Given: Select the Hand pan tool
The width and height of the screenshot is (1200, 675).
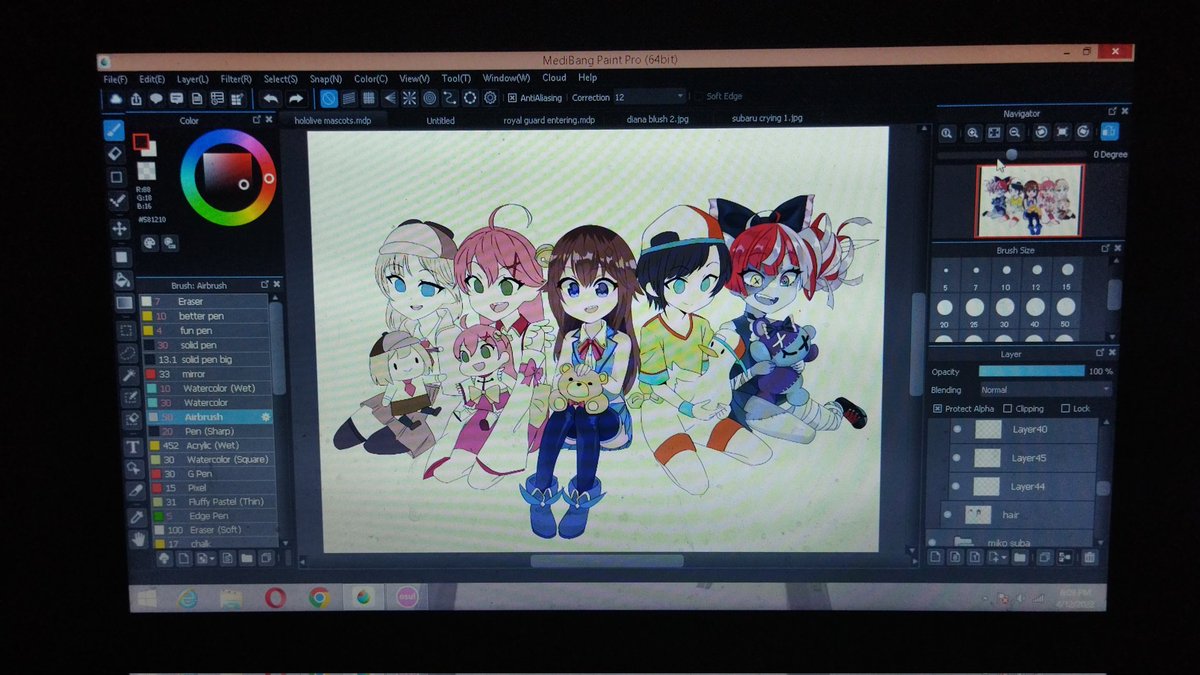Looking at the screenshot, I should [x=138, y=539].
